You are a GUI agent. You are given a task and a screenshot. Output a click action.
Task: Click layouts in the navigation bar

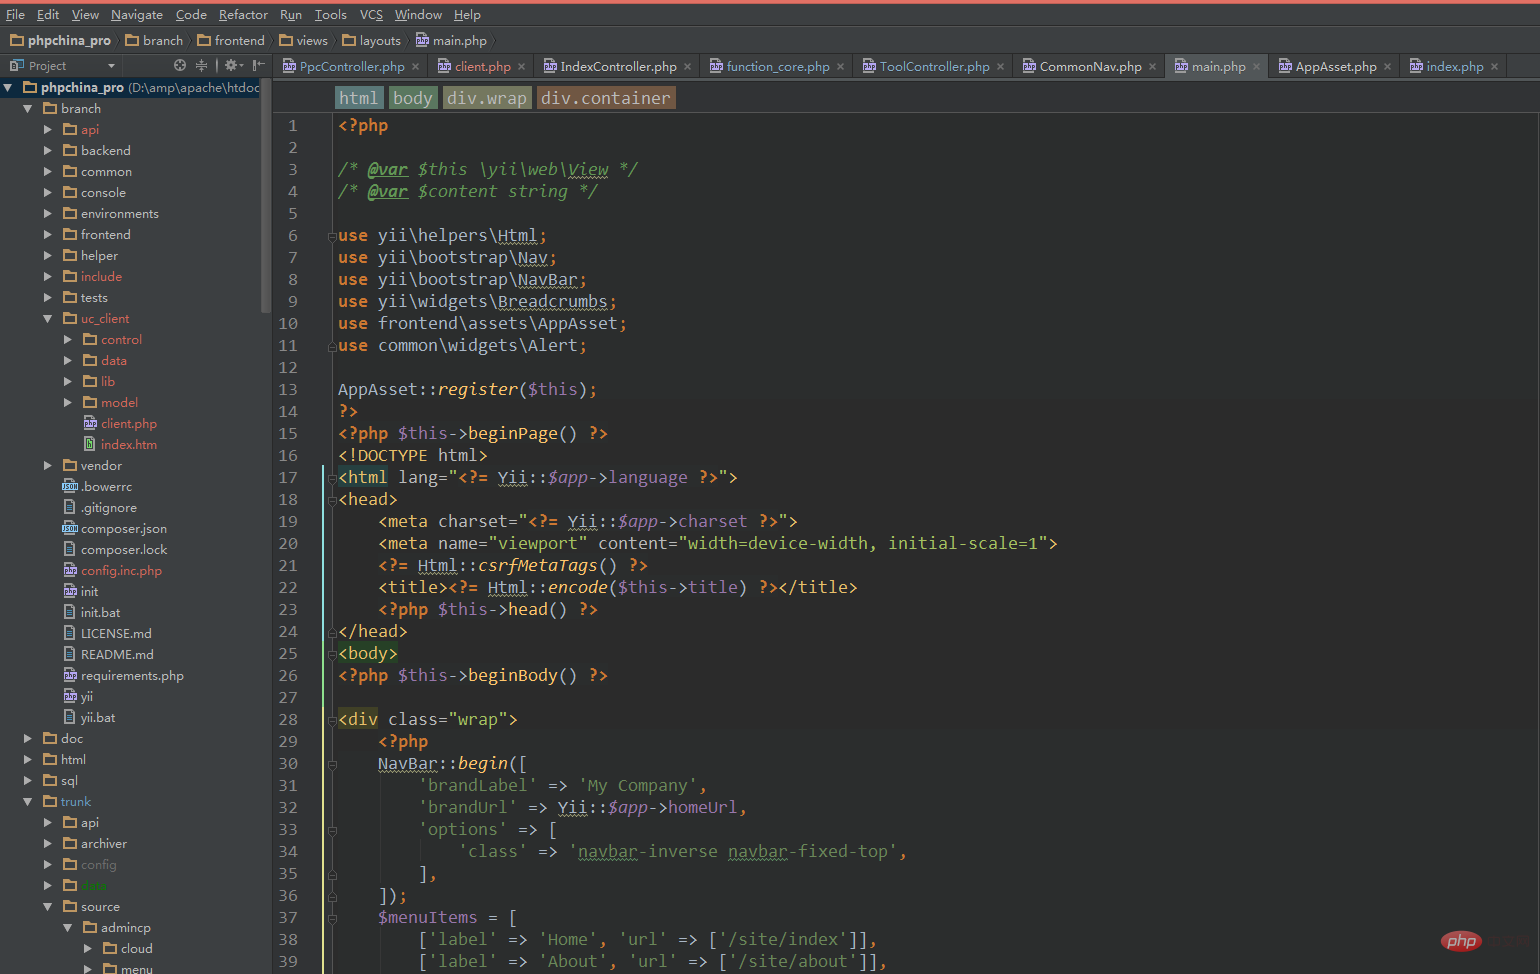[x=371, y=40]
